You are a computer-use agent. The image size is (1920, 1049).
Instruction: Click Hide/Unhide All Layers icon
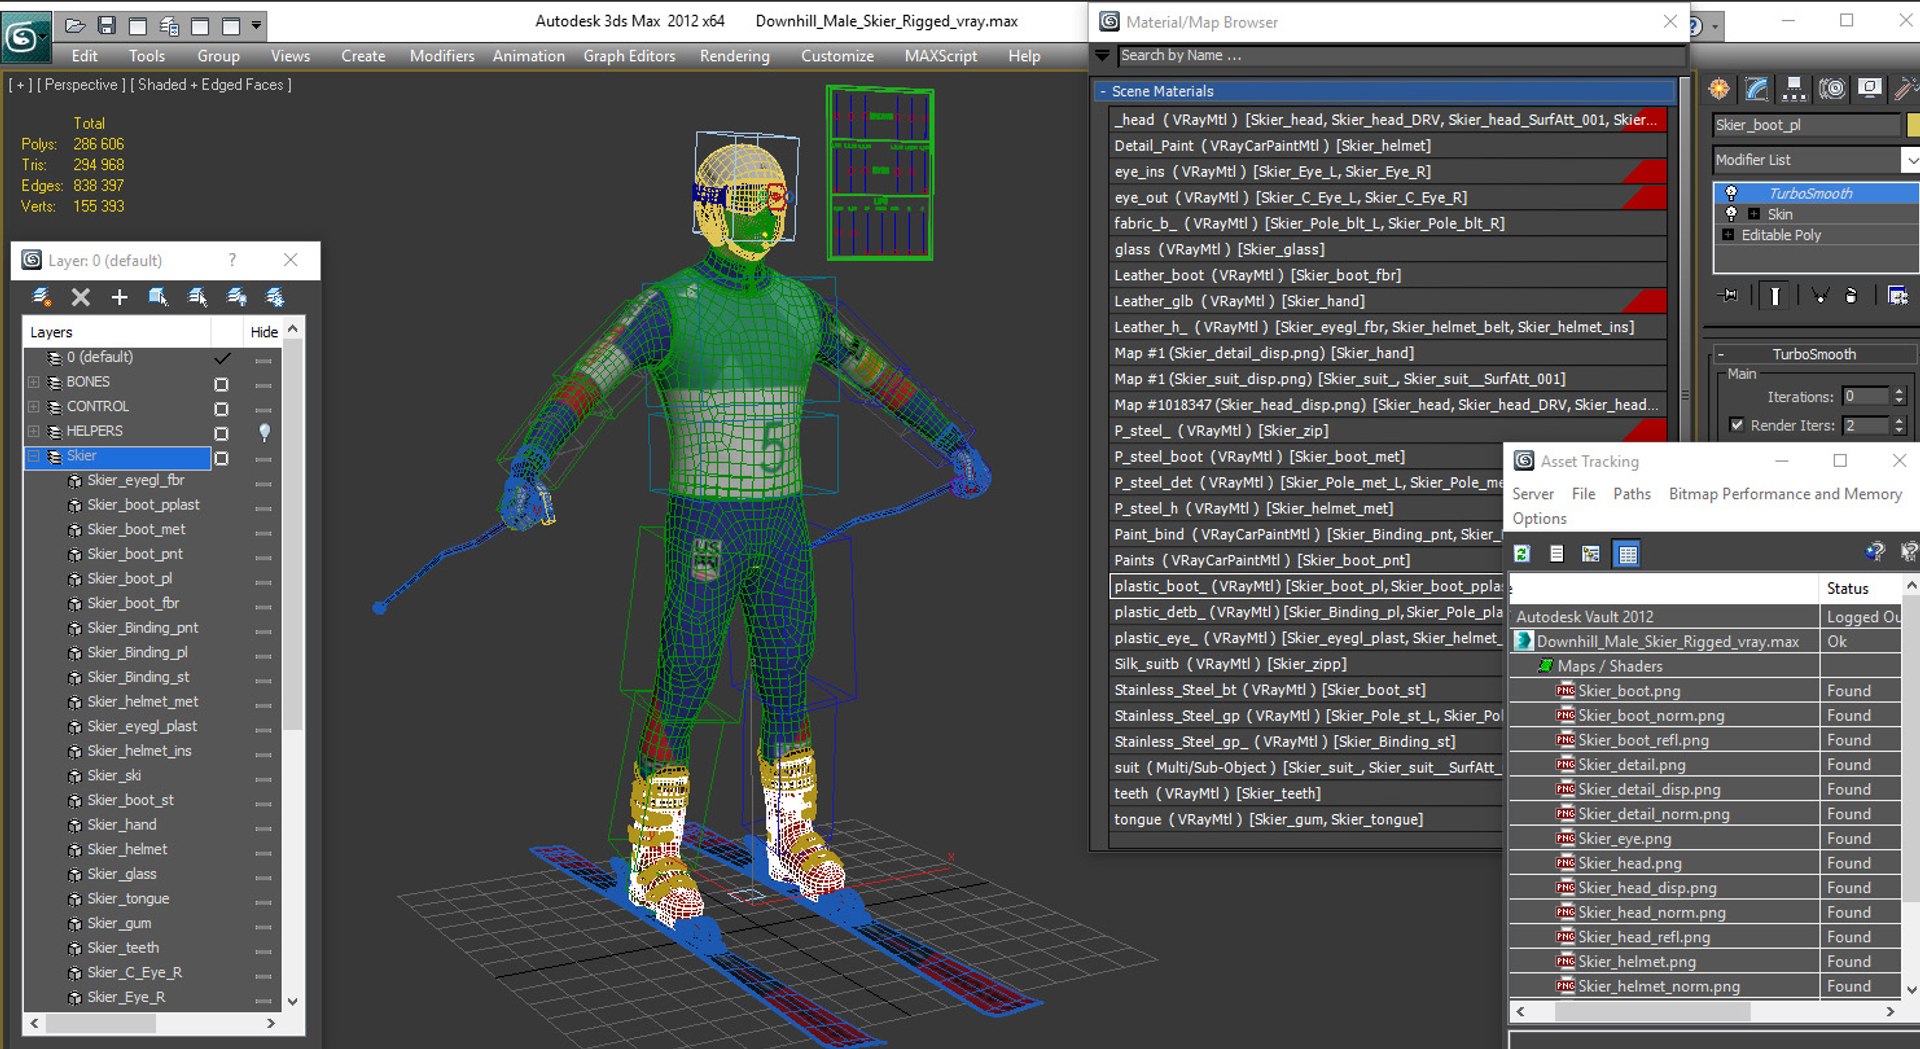coord(236,297)
